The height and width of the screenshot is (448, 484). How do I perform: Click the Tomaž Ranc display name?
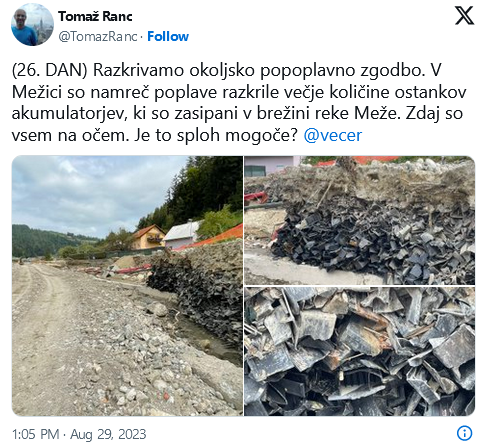point(95,16)
